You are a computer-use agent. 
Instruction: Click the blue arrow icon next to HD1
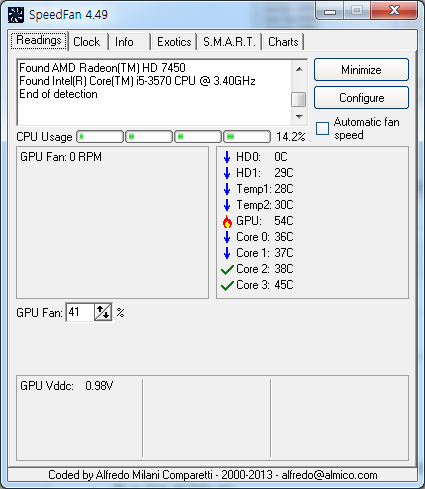coord(227,173)
